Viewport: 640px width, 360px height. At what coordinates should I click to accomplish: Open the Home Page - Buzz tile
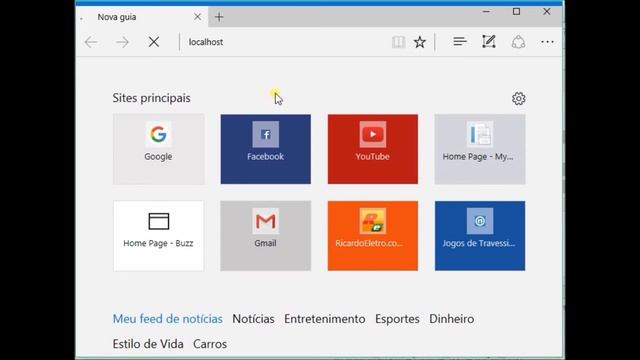158,236
